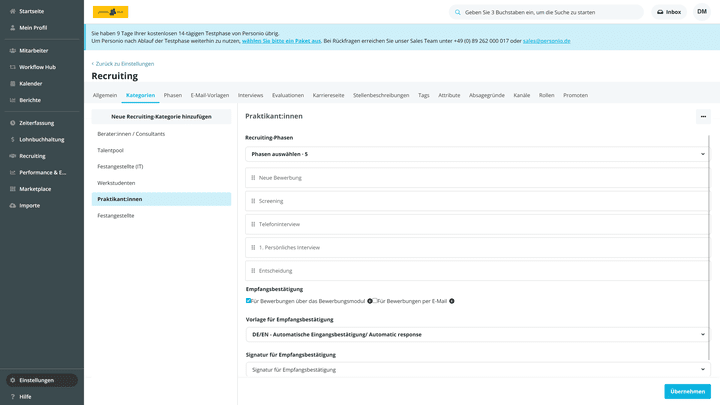Click the Startseite home icon in sidebar
720x405 pixels.
[x=12, y=11]
